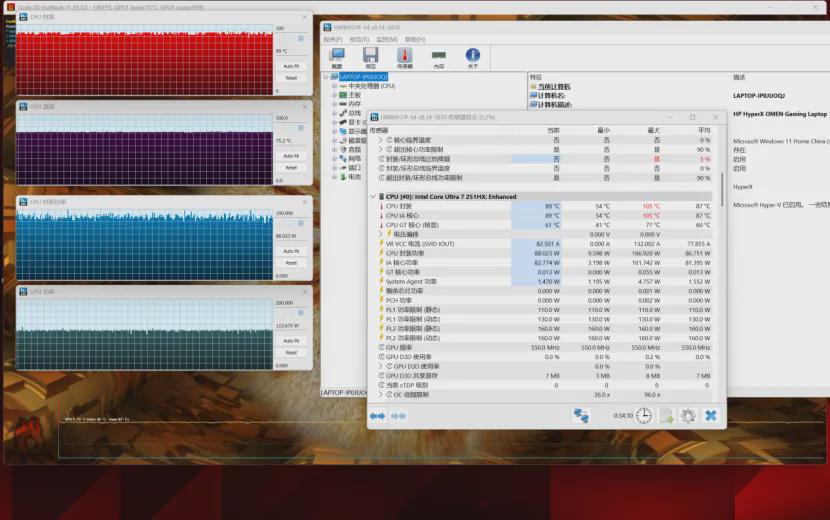The image size is (830, 520).
Task: Click the vertical scrollbar of the sensor list
Action: click(x=722, y=190)
